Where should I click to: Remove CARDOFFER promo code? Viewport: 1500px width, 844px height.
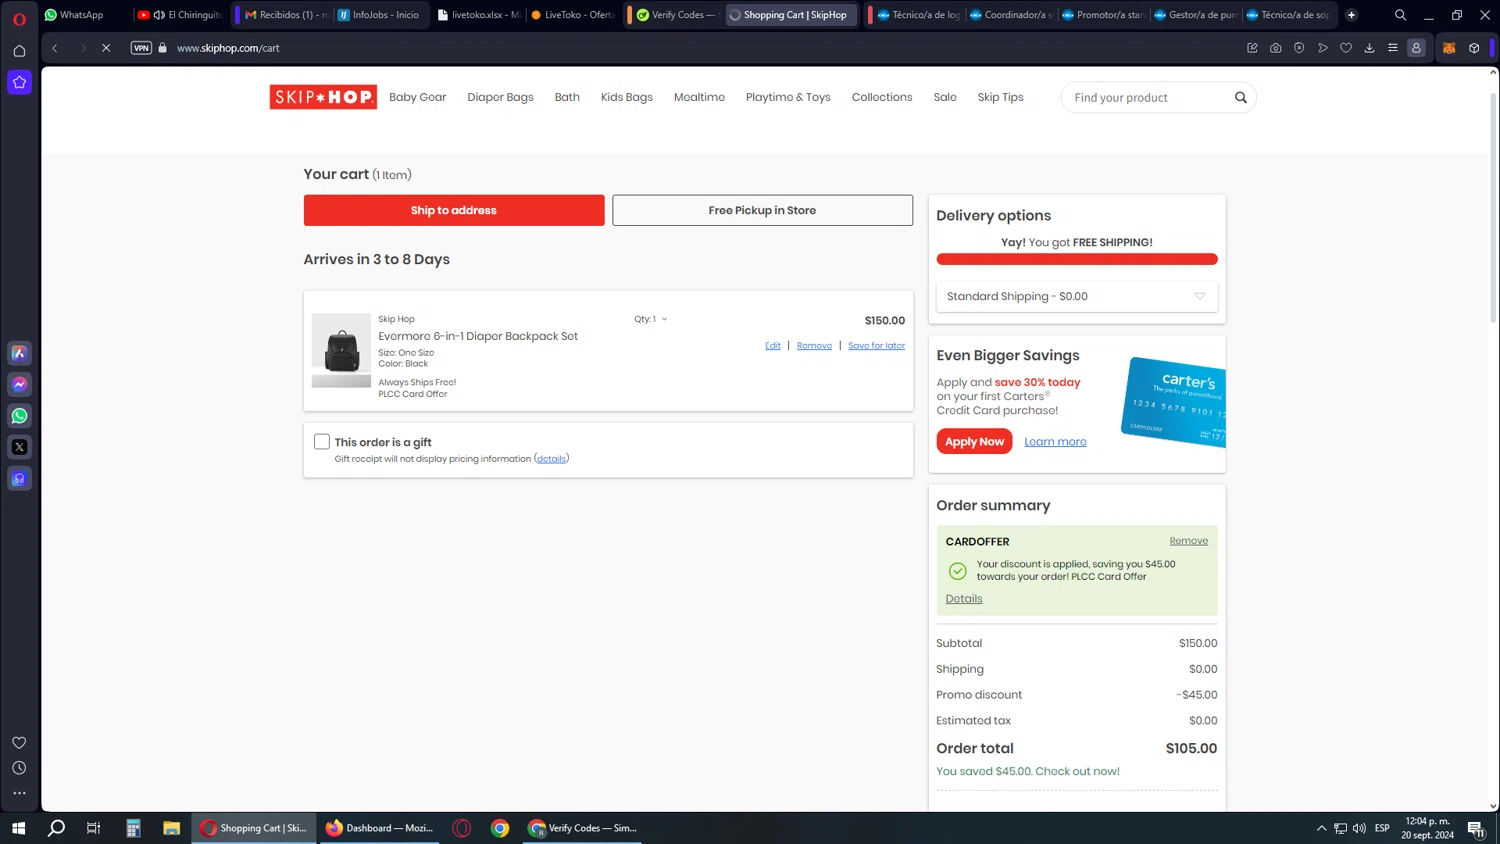click(x=1189, y=541)
